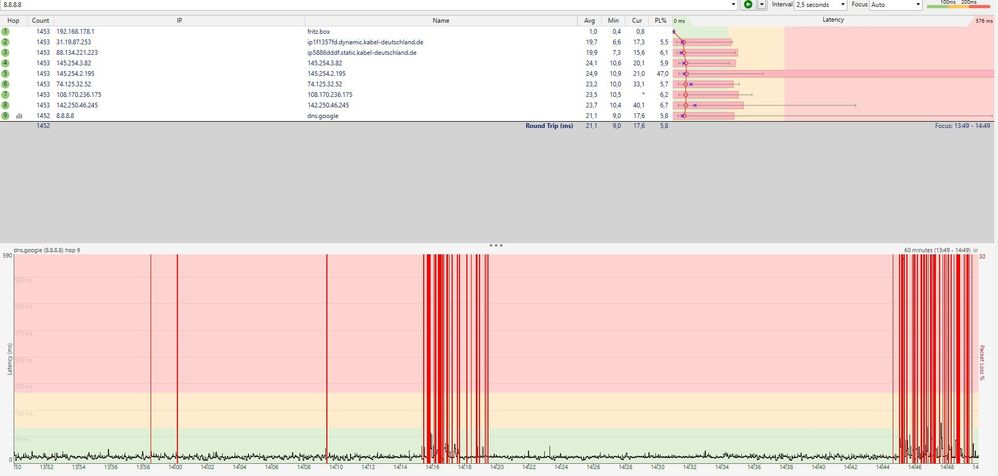
Task: Open the Focus Auto dropdown
Action: (896, 4)
